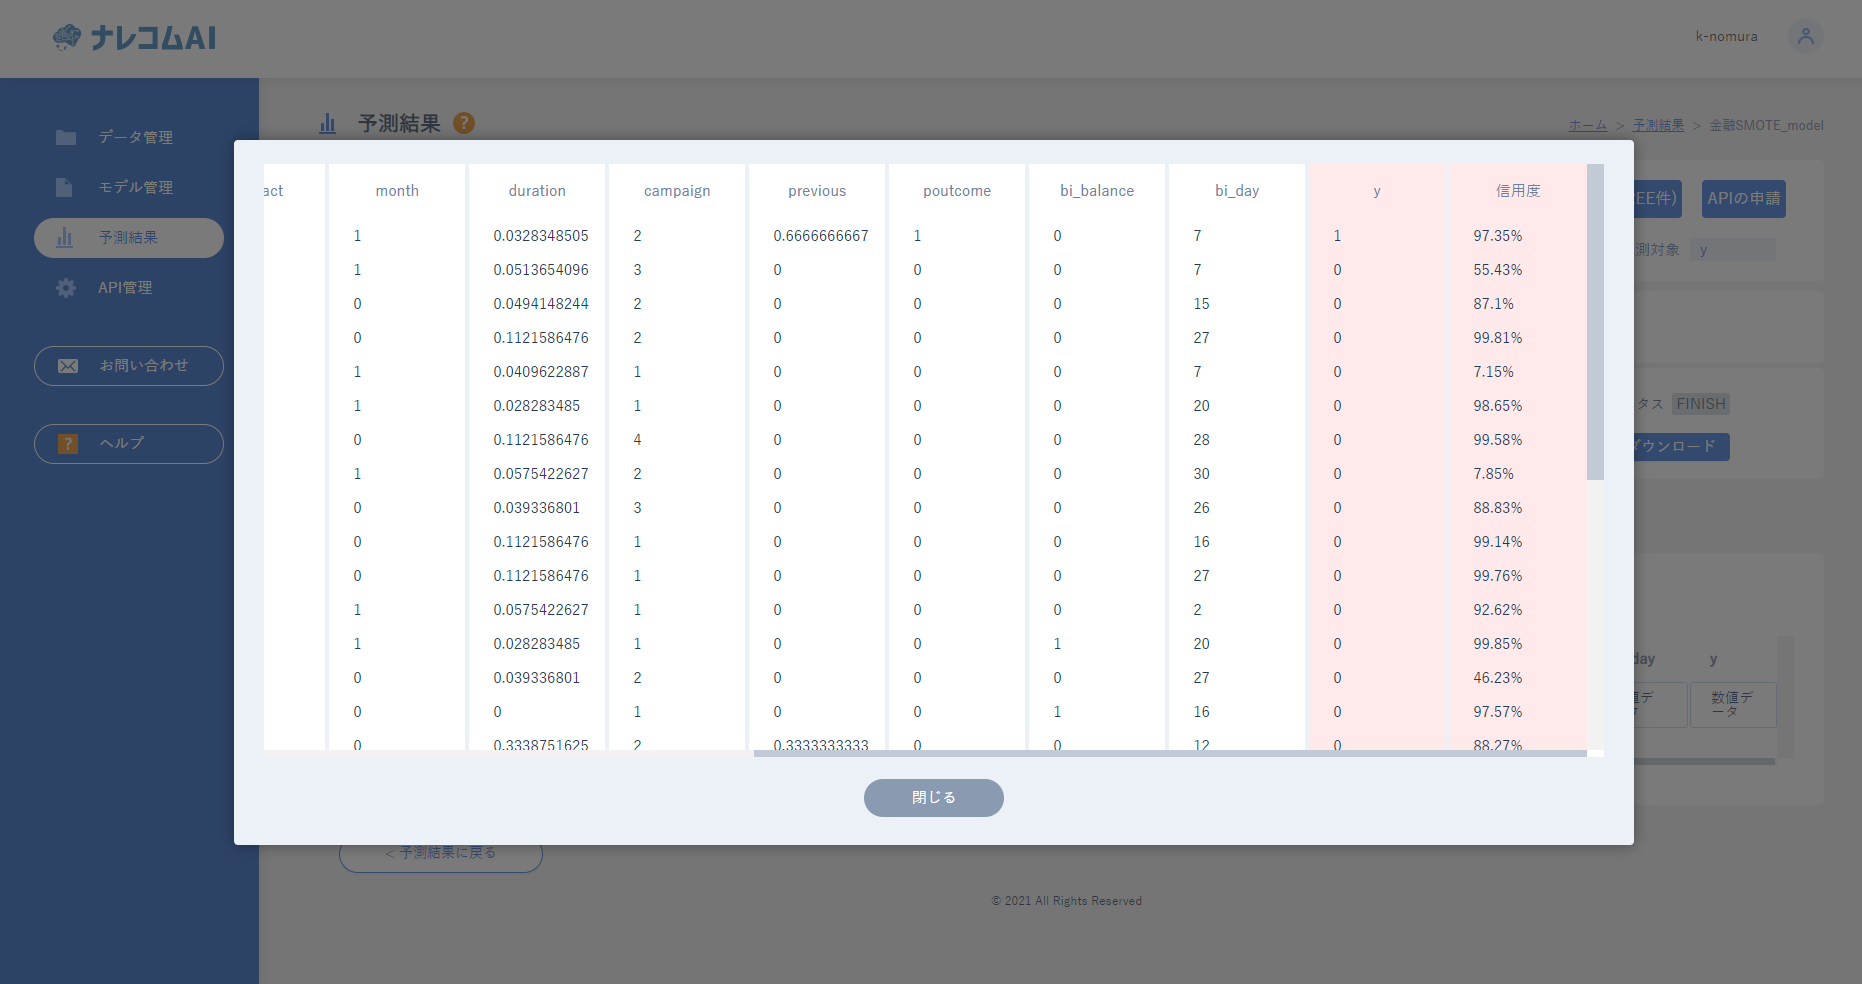Click duration value 0.0328348505

tap(541, 236)
